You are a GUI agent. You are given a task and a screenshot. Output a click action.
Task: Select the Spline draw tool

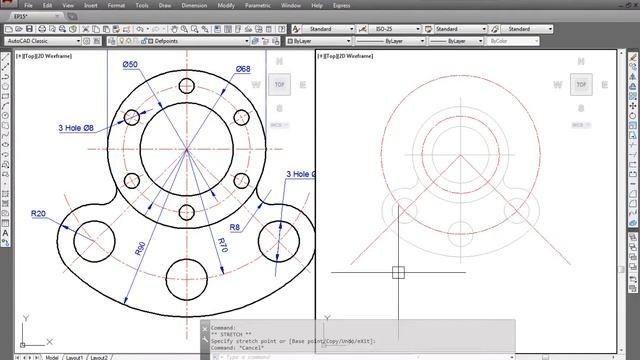[5, 135]
